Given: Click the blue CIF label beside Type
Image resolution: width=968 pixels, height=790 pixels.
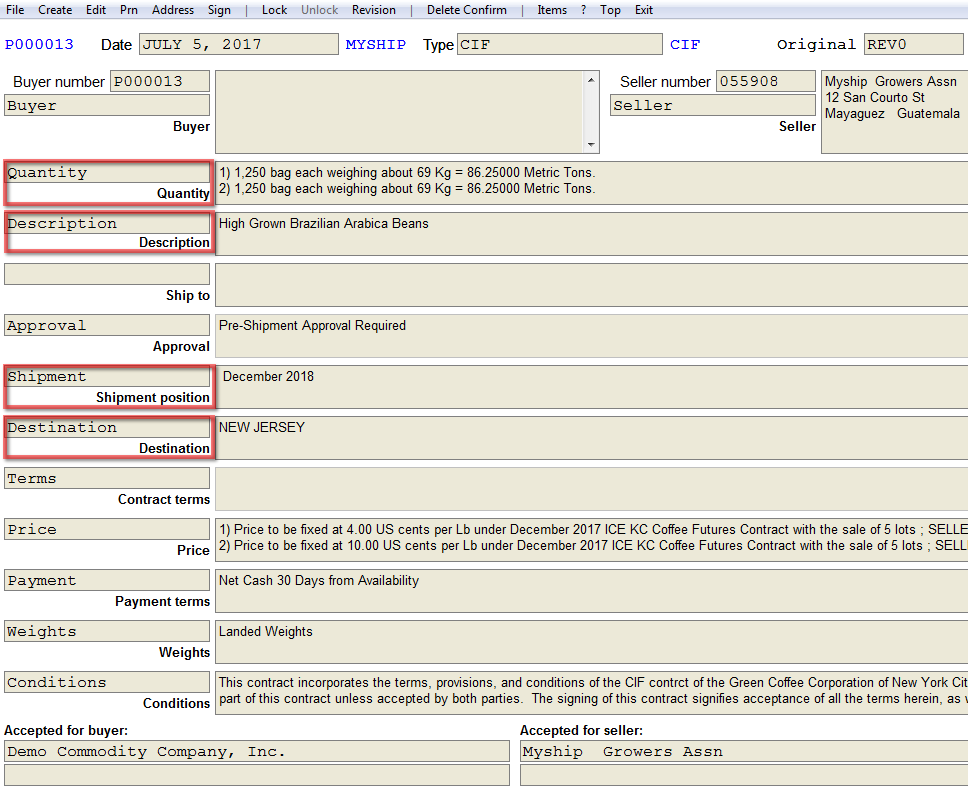Looking at the screenshot, I should tap(685, 44).
